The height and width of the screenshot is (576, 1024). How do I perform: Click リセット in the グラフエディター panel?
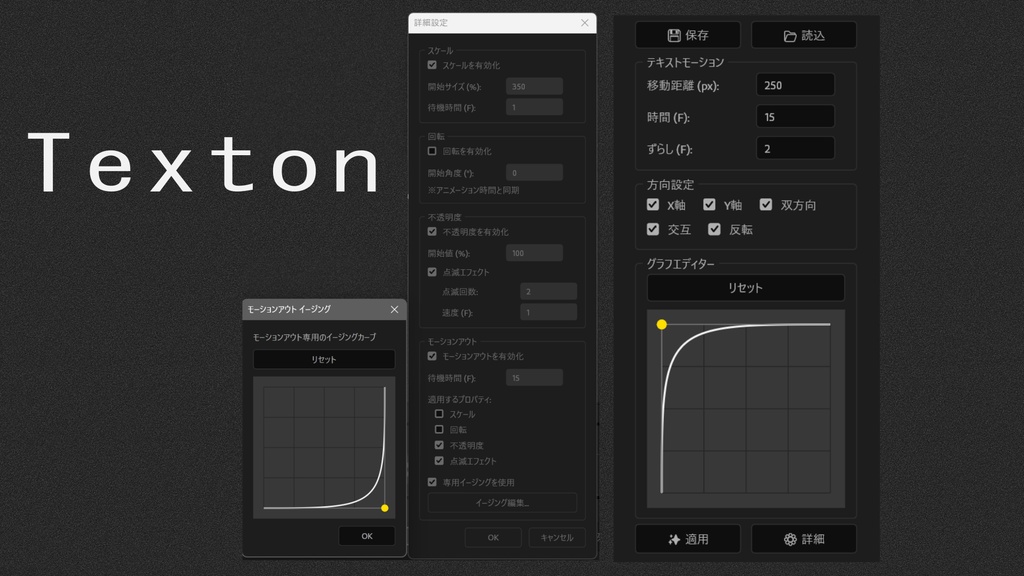pos(745,288)
